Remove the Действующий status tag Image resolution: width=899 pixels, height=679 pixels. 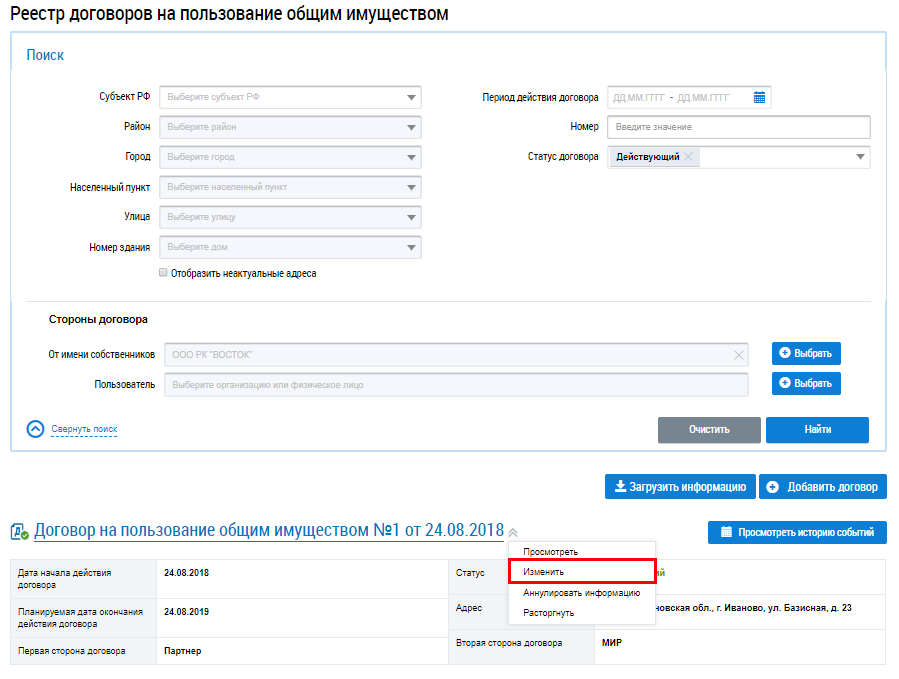(689, 157)
